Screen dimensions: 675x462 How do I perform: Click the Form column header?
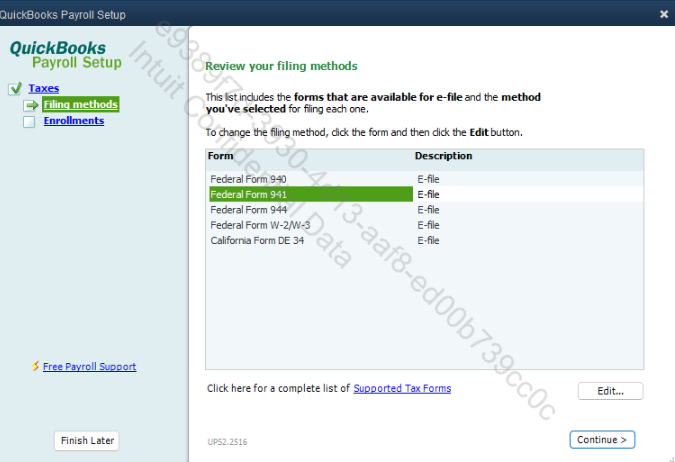220,156
